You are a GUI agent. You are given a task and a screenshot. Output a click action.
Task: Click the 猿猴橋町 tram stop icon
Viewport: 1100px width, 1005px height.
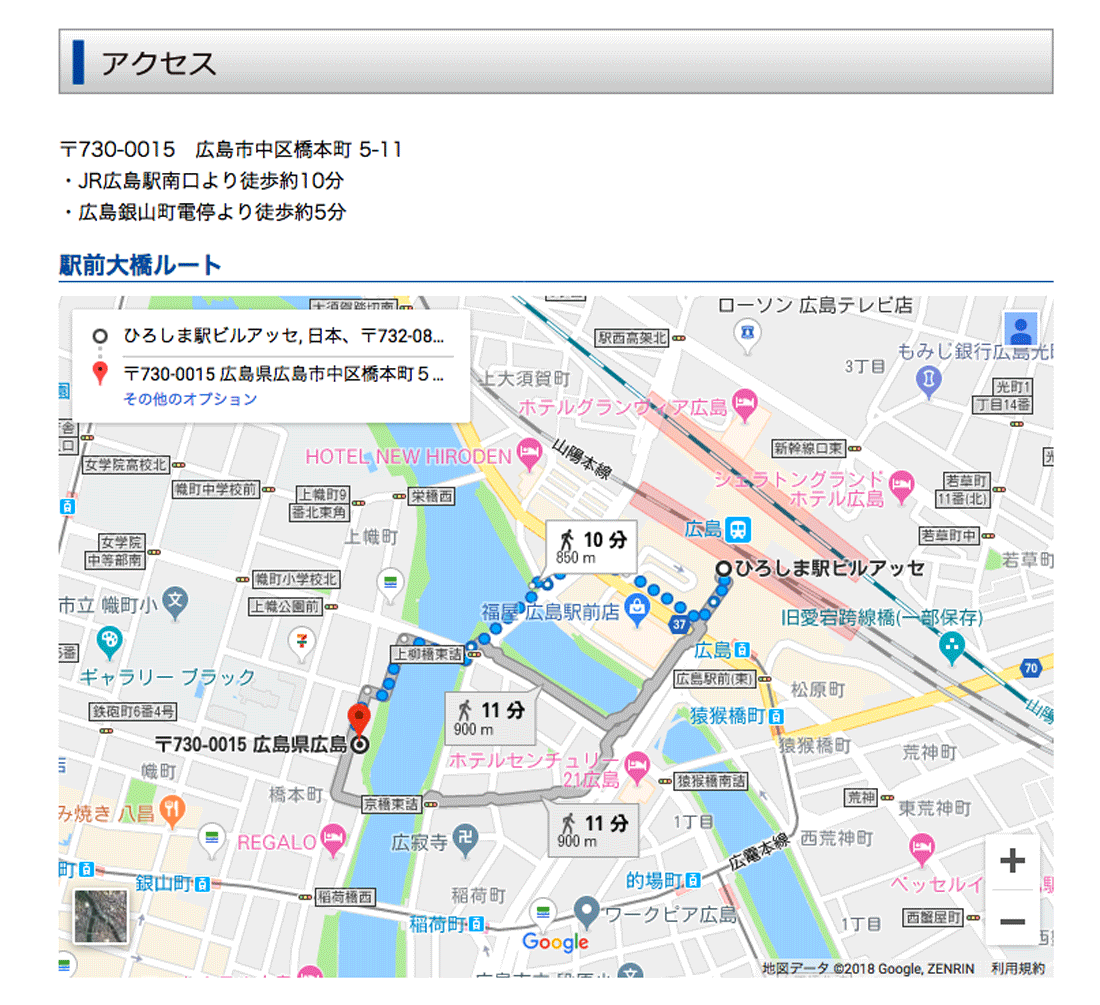776,716
